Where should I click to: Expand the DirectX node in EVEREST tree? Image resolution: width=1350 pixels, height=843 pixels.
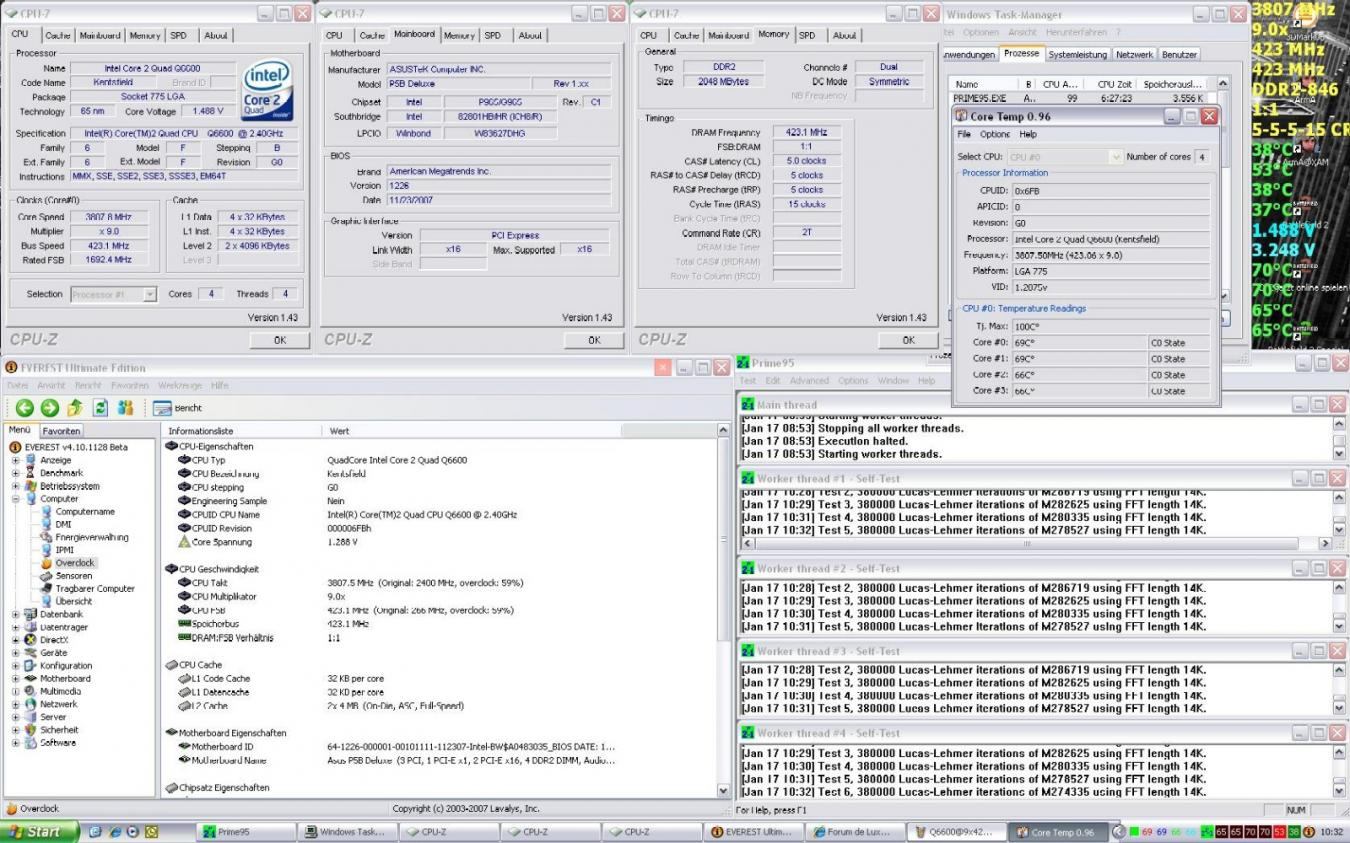click(16, 640)
